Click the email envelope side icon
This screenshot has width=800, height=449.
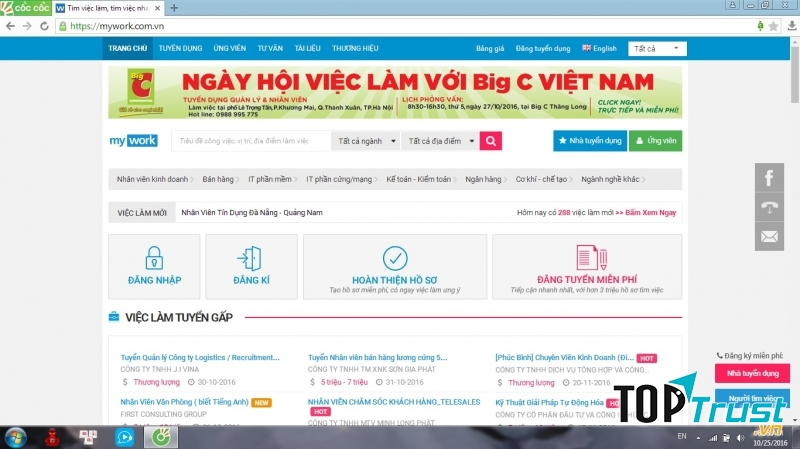point(769,237)
